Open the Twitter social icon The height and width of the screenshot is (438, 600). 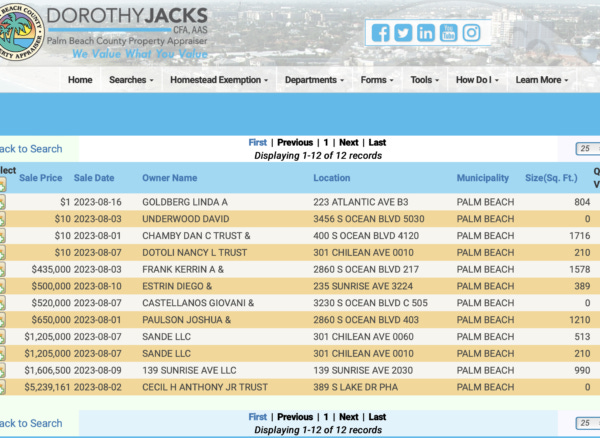(403, 33)
